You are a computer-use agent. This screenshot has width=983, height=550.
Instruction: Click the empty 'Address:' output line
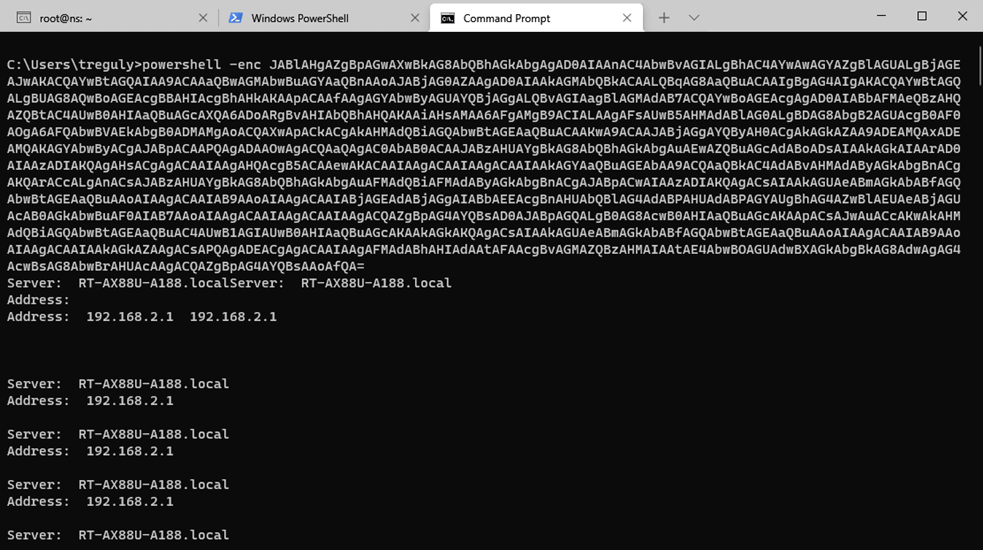(x=38, y=300)
